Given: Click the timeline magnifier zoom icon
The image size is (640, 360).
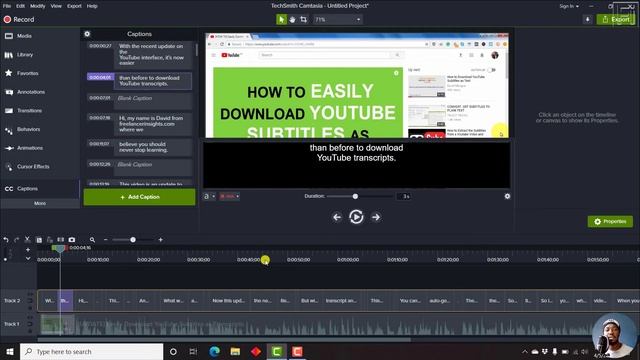Looking at the screenshot, I should click(92, 240).
